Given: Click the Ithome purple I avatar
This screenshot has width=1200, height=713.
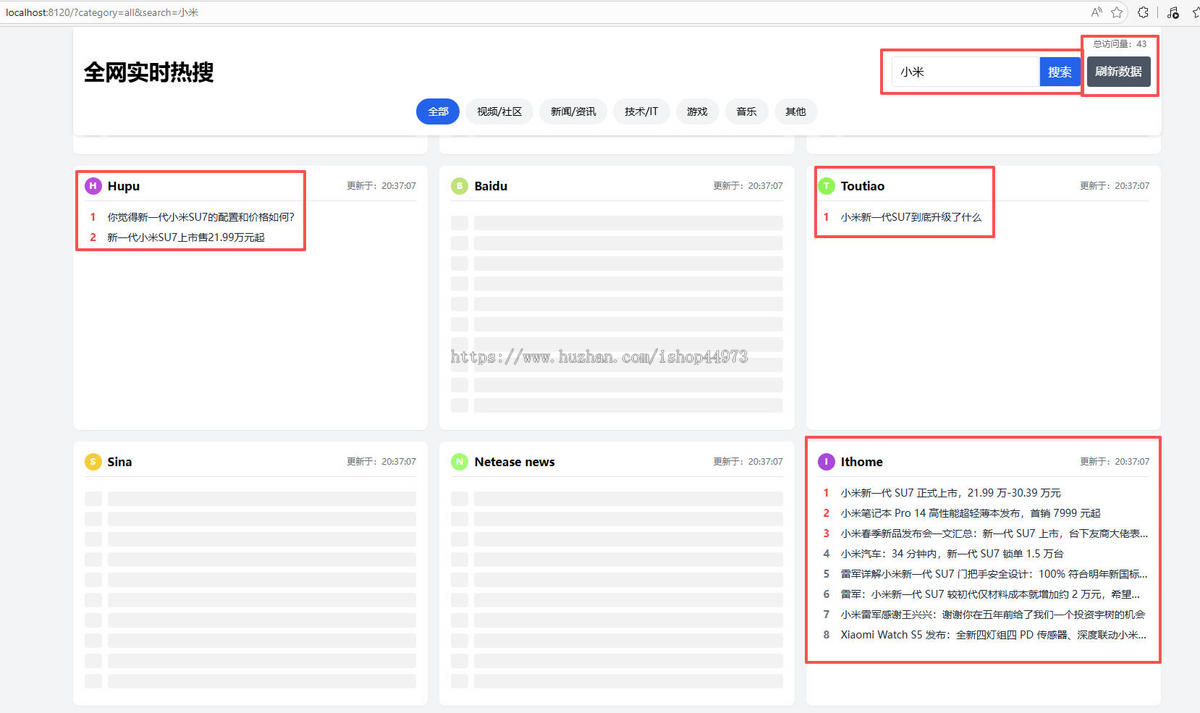Looking at the screenshot, I should click(826, 462).
